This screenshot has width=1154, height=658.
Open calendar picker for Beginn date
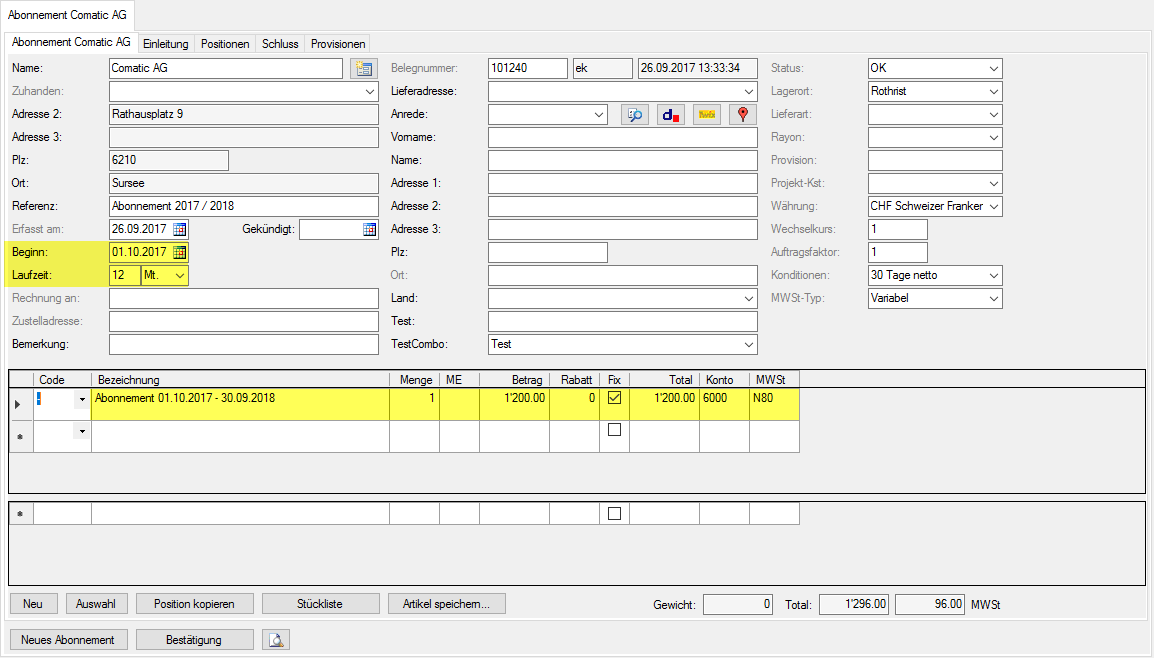click(180, 252)
